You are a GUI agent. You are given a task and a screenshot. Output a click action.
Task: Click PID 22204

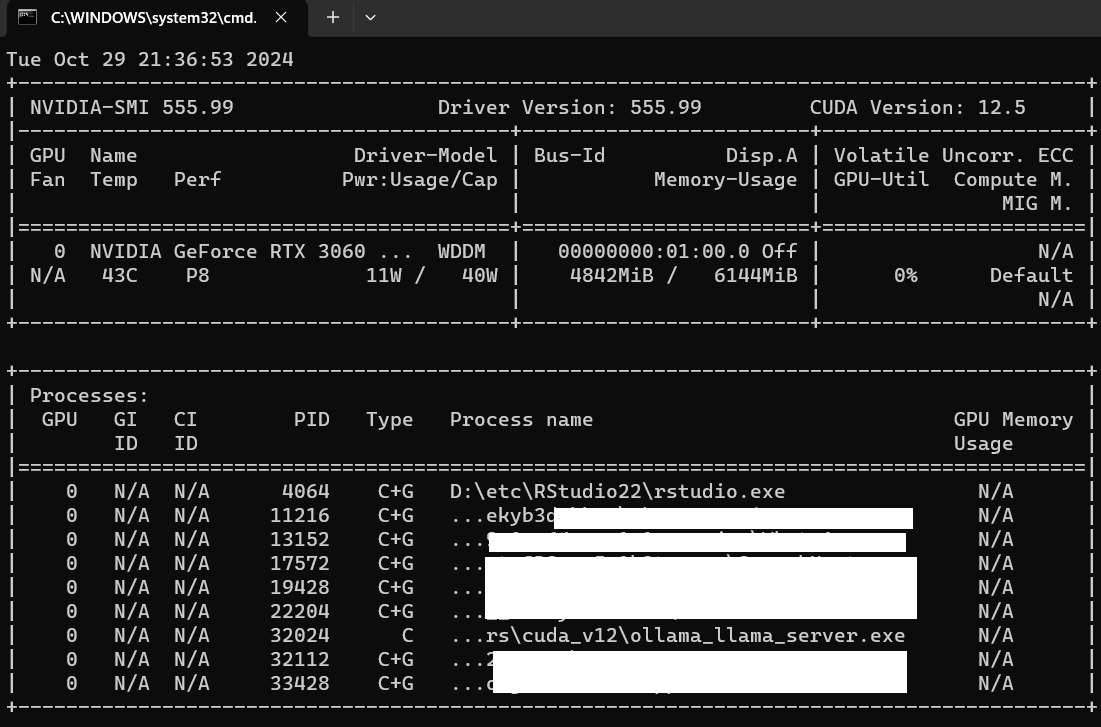pos(300,611)
